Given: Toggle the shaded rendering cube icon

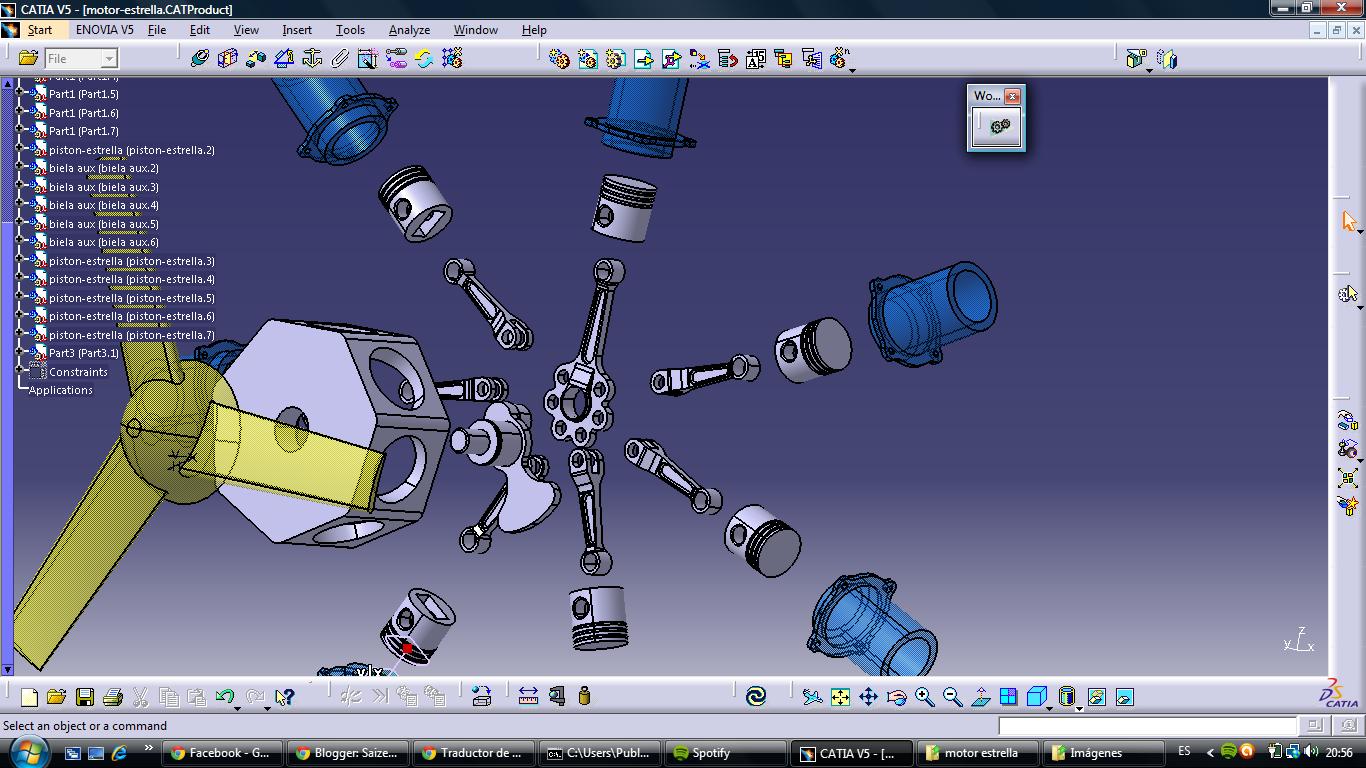Looking at the screenshot, I should click(1038, 694).
